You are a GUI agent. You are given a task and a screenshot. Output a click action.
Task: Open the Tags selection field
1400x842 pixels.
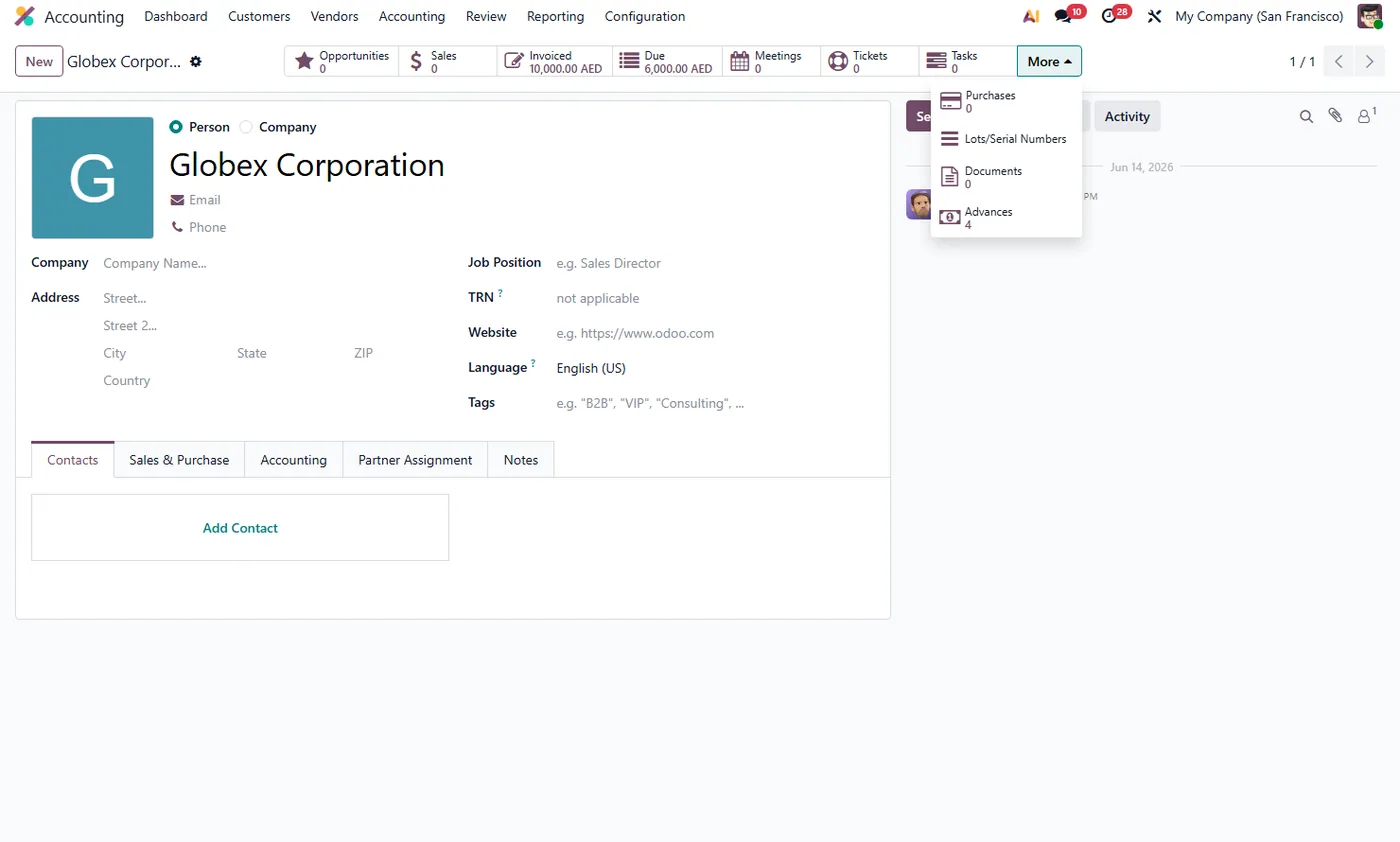tap(714, 404)
